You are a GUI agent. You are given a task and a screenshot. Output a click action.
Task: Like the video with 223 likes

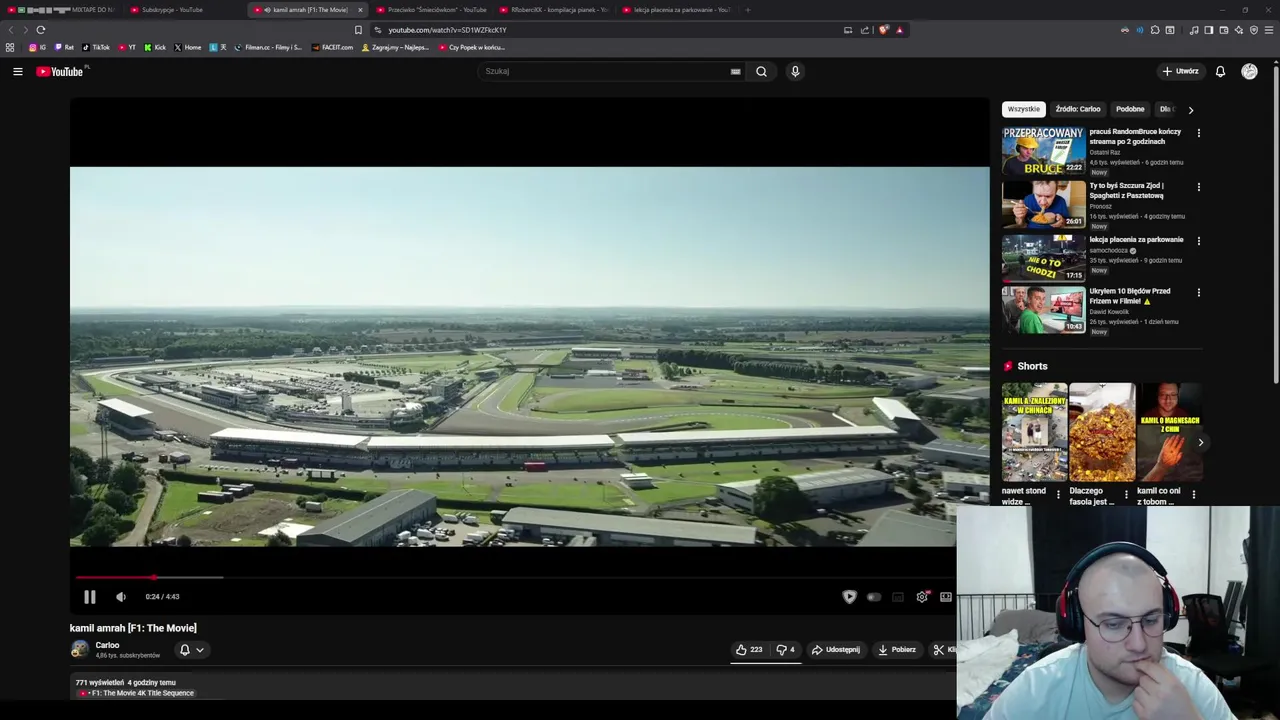tap(749, 650)
